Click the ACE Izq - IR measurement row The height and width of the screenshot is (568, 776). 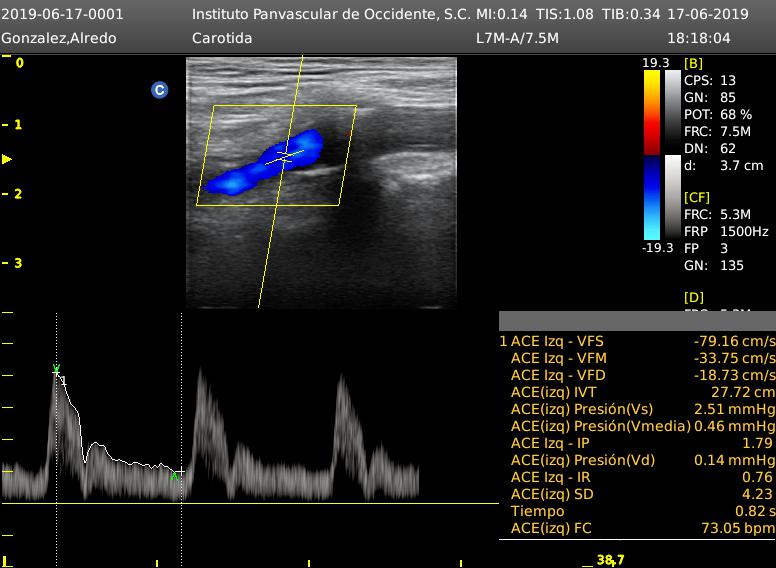point(636,477)
